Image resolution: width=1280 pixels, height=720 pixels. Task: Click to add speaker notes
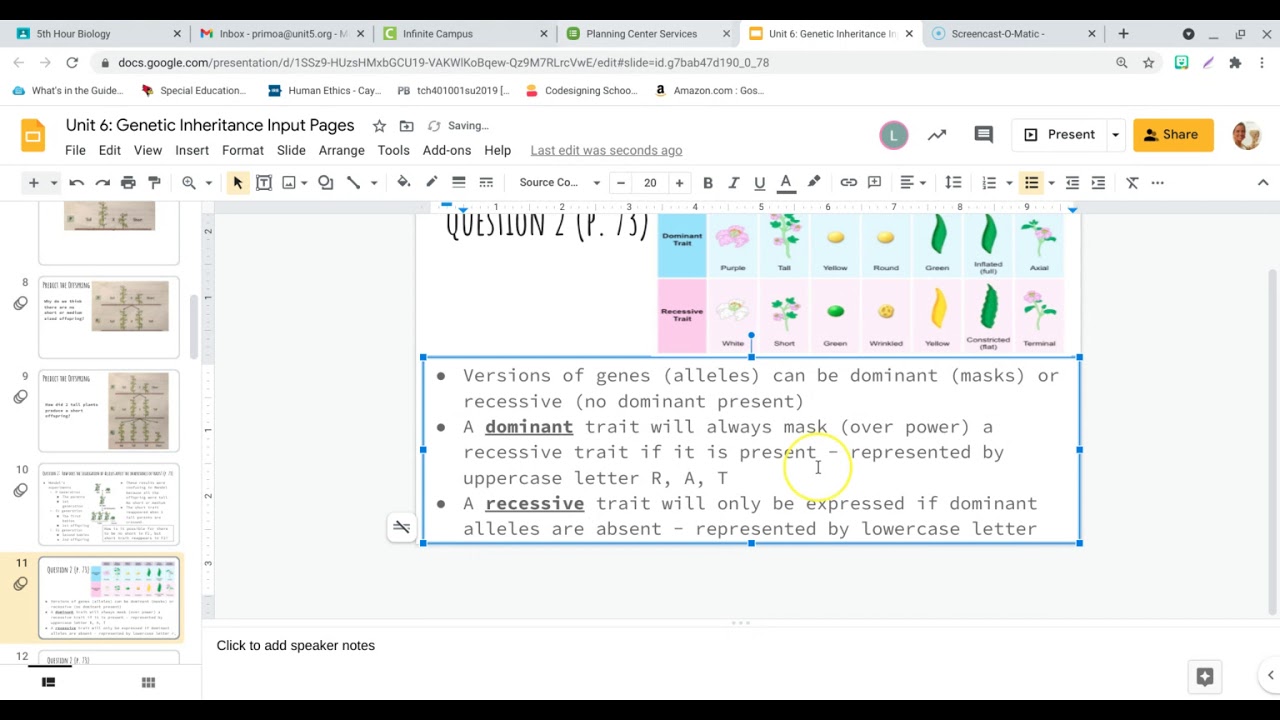point(296,645)
